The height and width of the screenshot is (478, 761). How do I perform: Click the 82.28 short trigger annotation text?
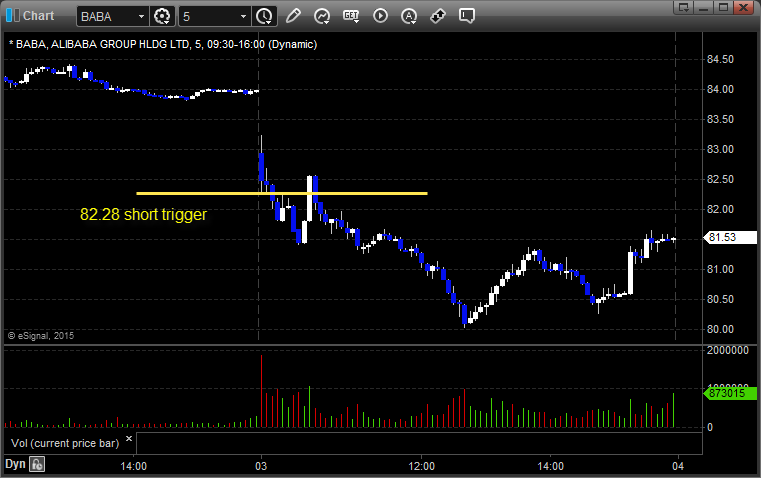point(143,214)
